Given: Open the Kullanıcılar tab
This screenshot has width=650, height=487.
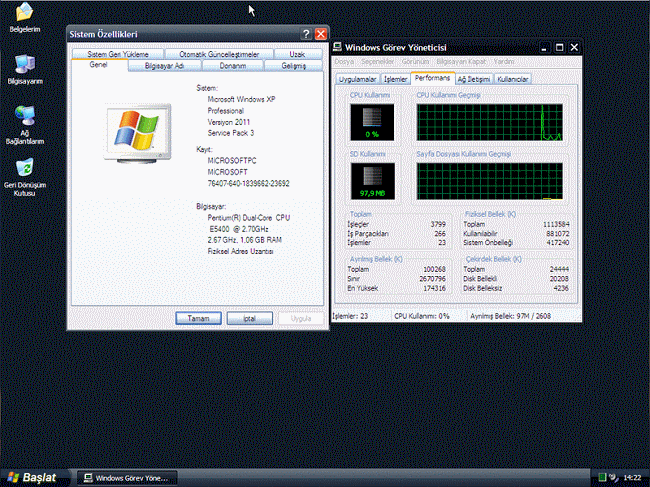Looking at the screenshot, I should (x=512, y=79).
